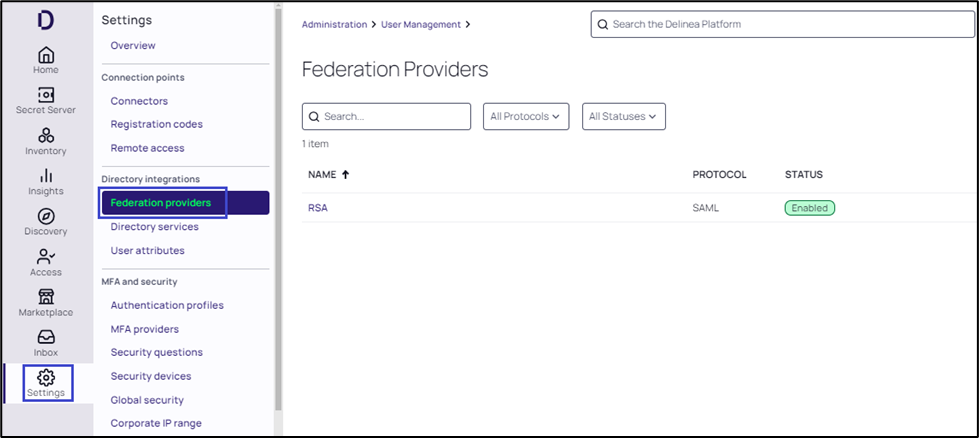Focus the federation providers Search box
Screen dimensions: 979x438
coord(394,117)
